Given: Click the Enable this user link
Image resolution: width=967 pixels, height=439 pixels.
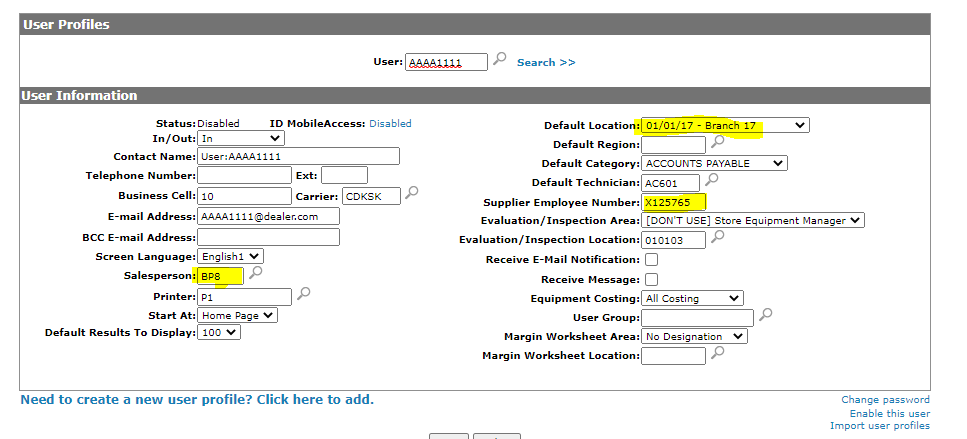Looking at the screenshot, I should tap(889, 413).
